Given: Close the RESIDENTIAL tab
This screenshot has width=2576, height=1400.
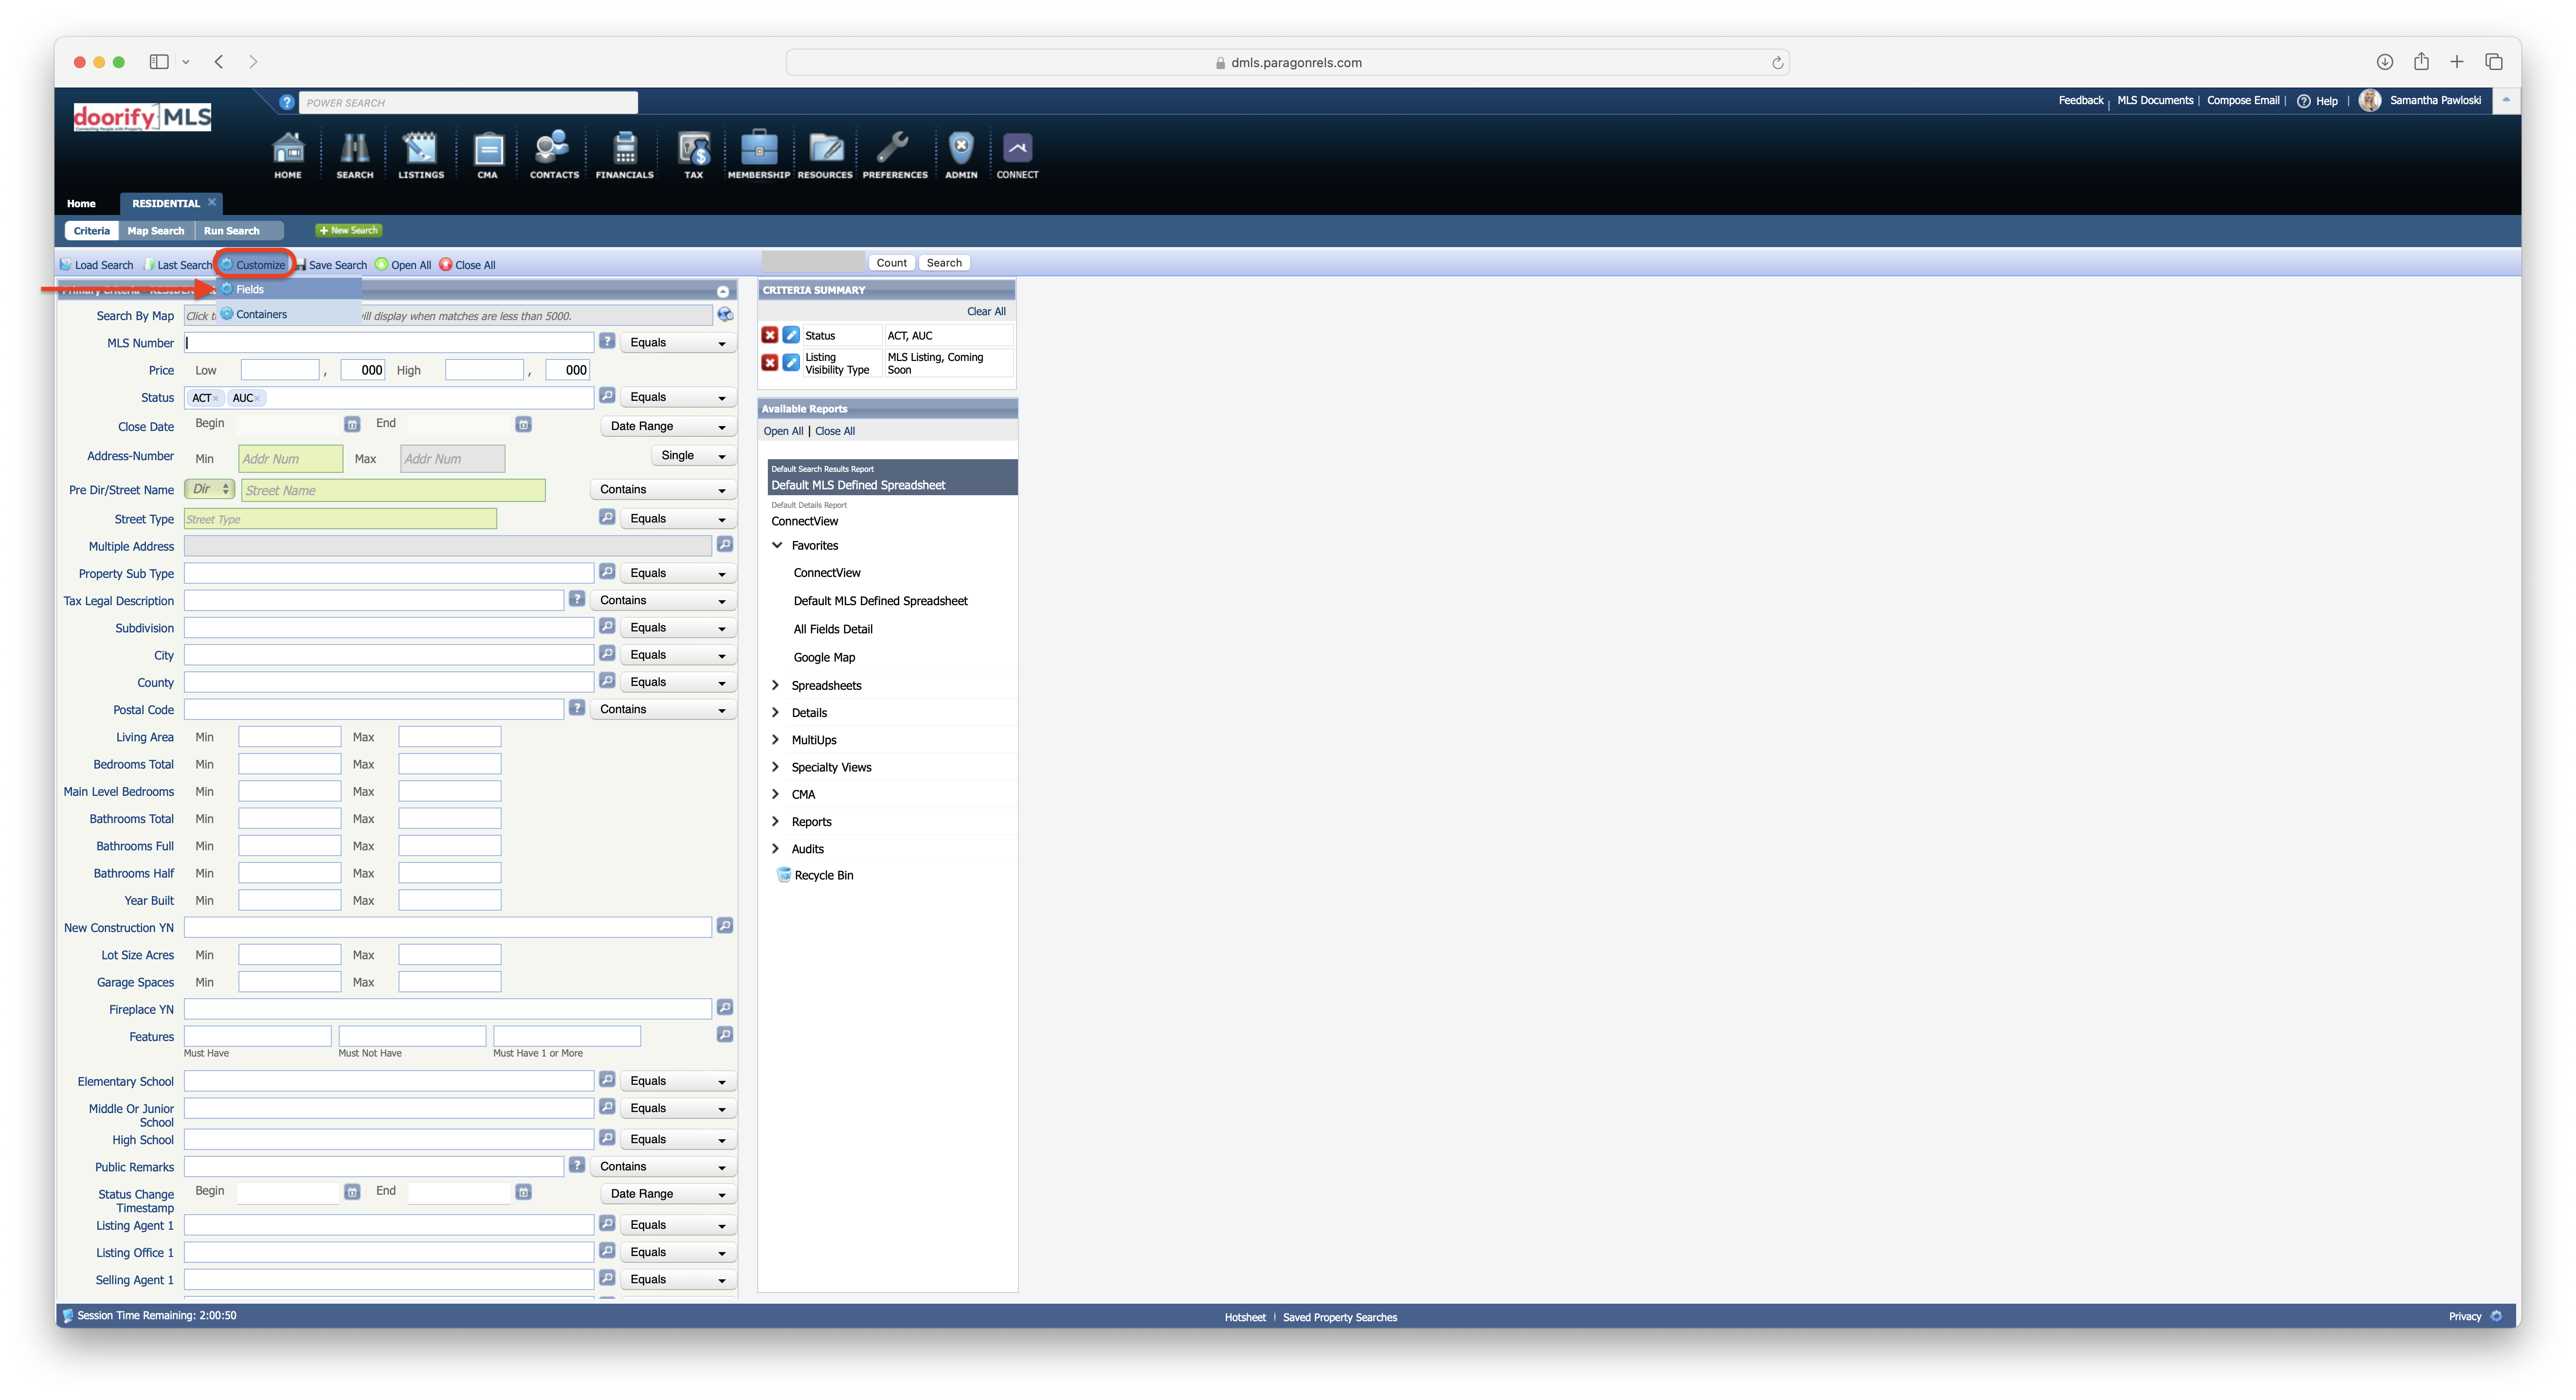Looking at the screenshot, I should coord(212,202).
